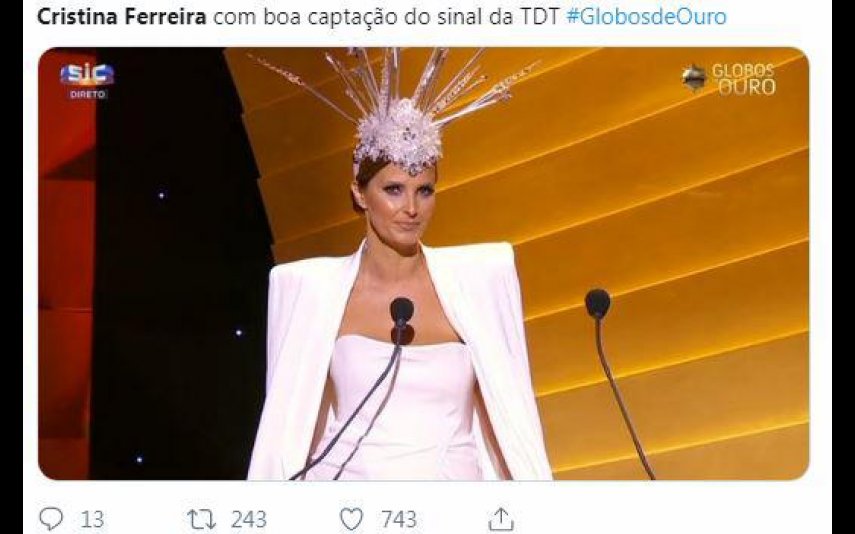Click the reply count 13
Screen dimensions: 855x534
coord(92,519)
